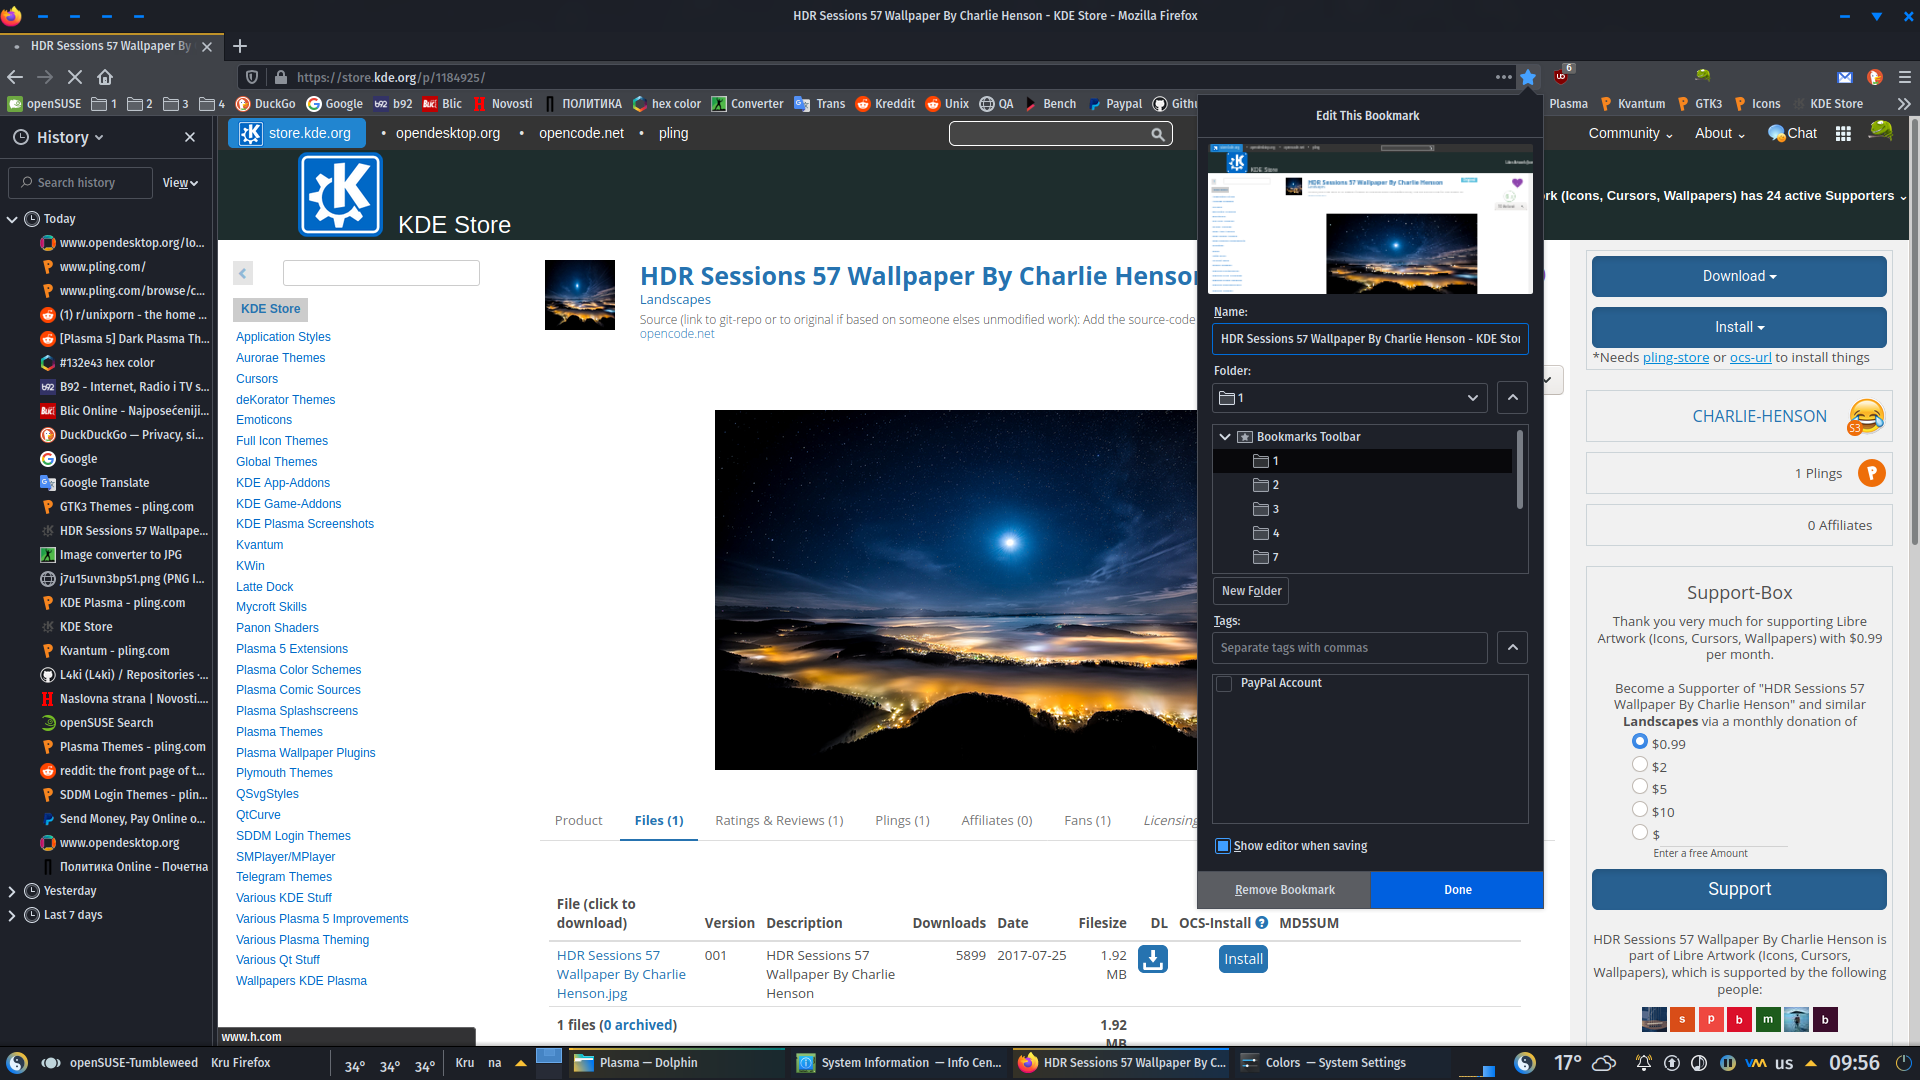Open the uBlock Origin extension icon

coord(1561,77)
